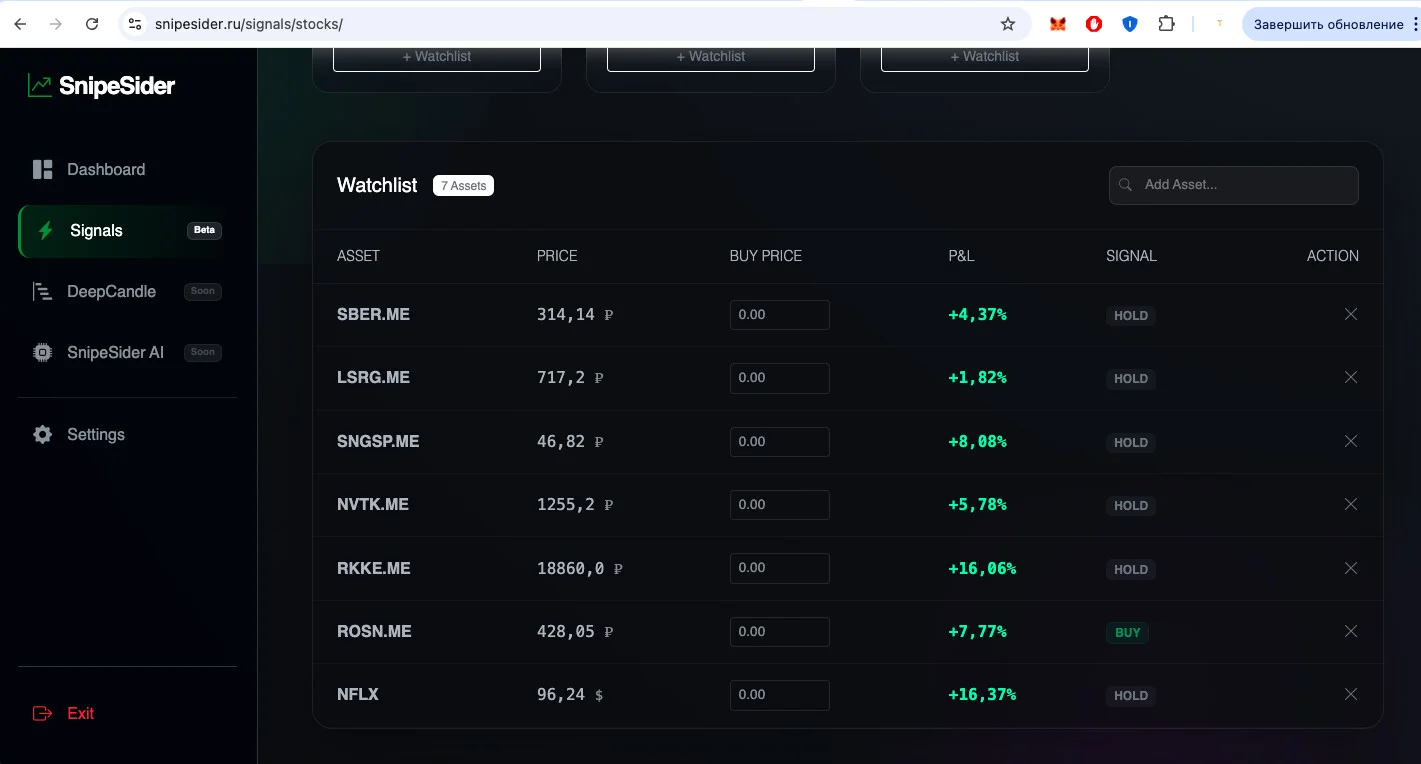Delete RKKE.ME row with its X icon

(1351, 568)
